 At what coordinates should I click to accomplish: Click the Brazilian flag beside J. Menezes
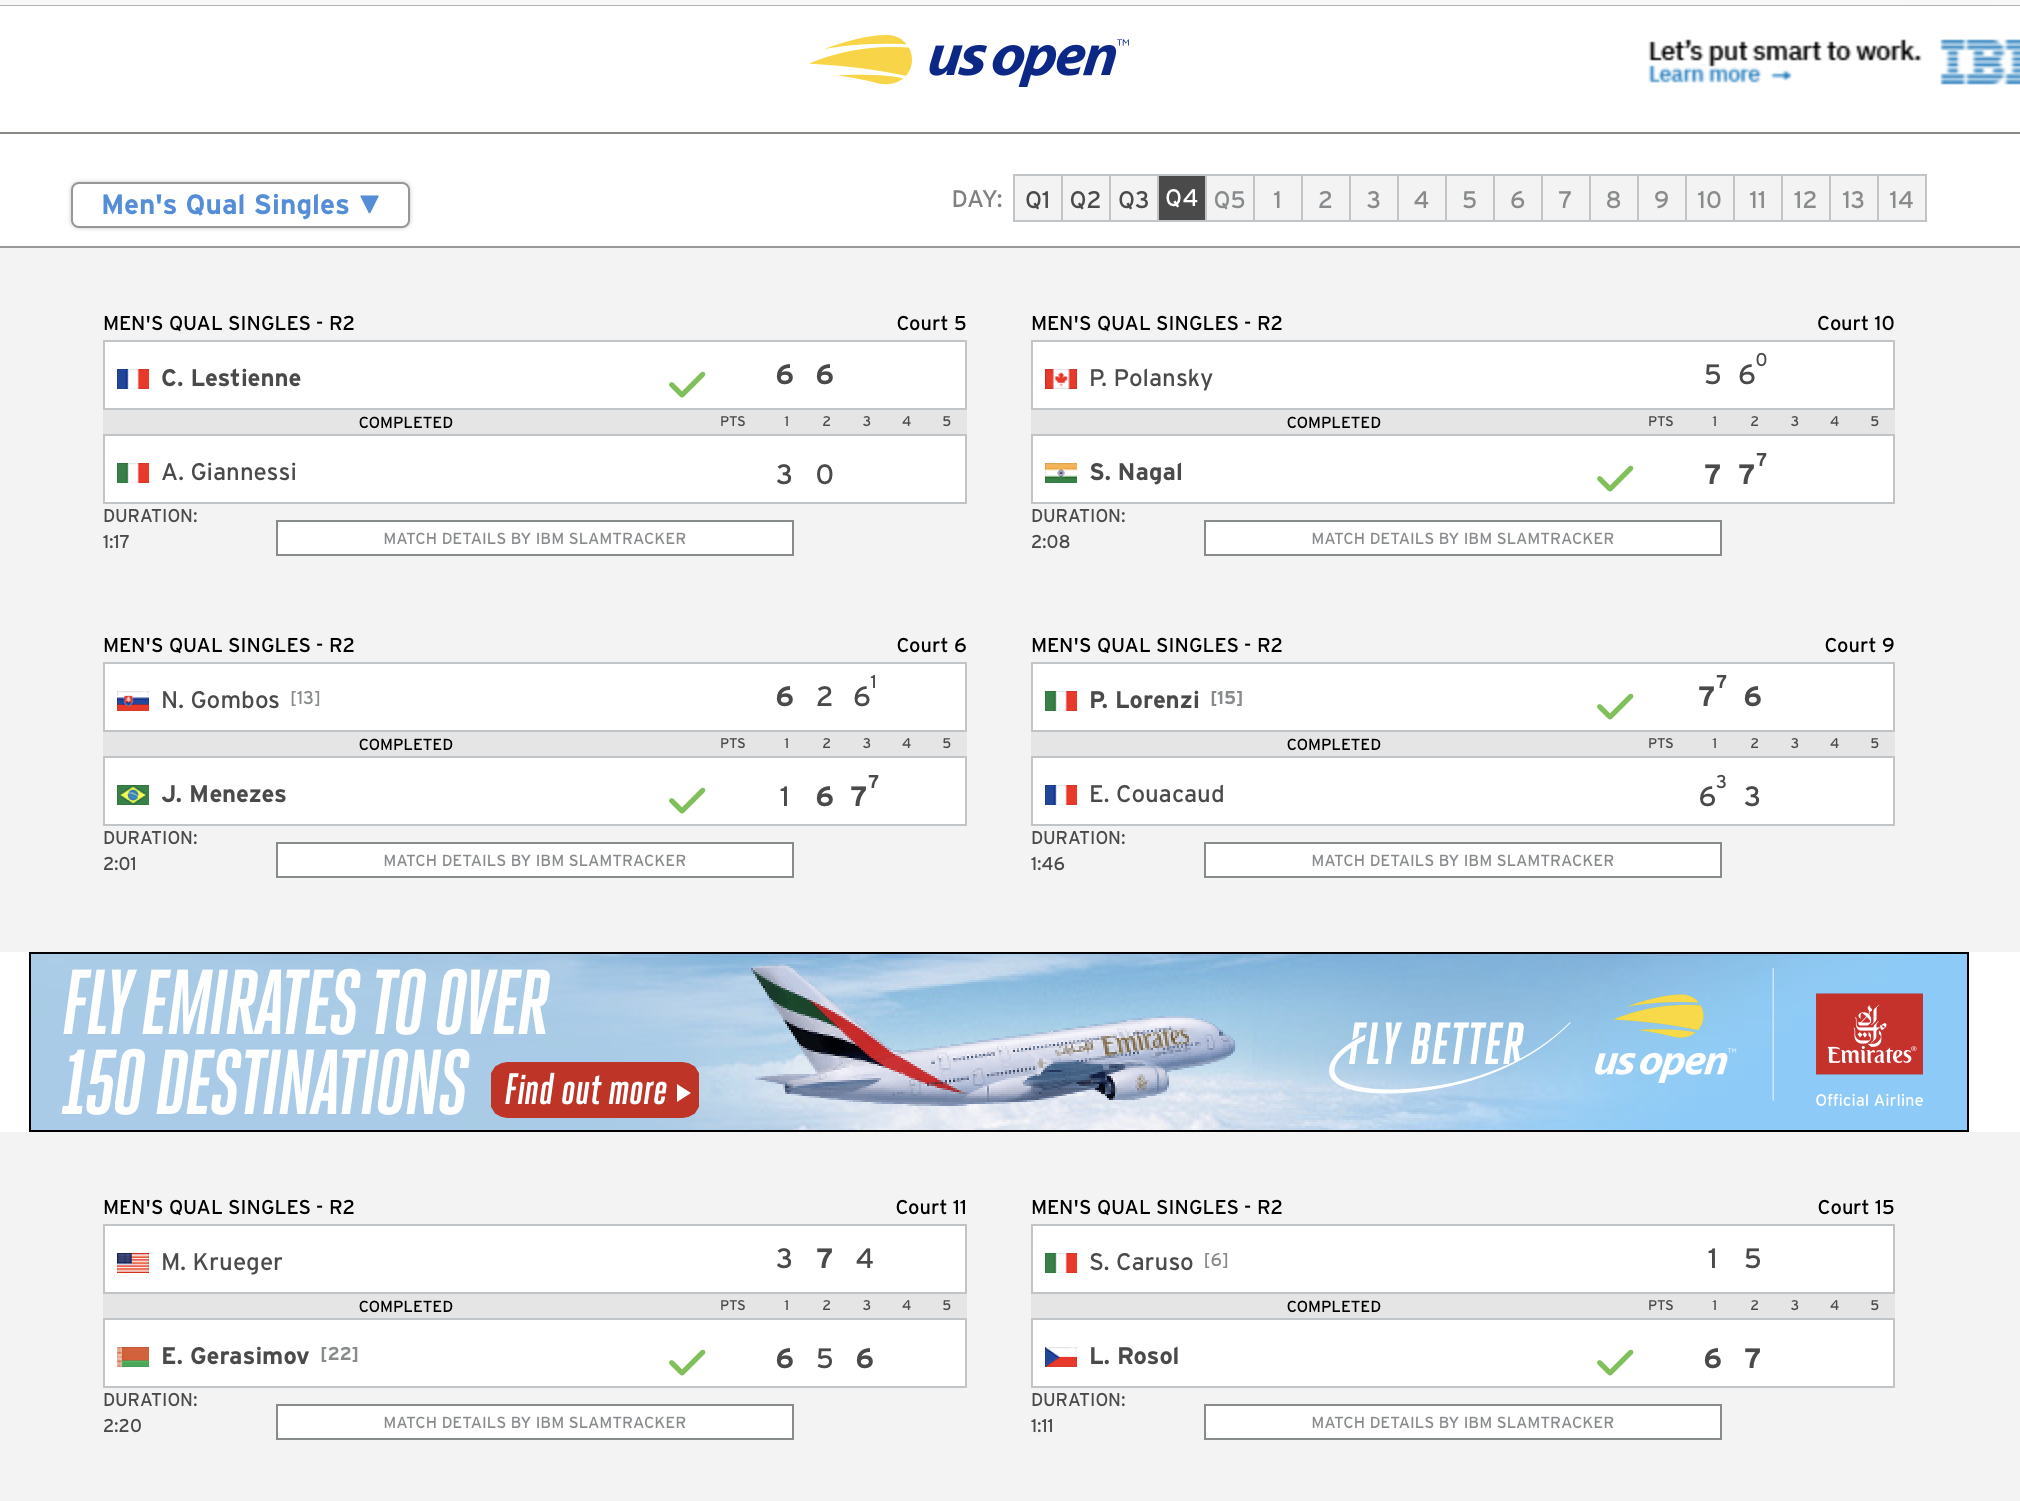pyautogui.click(x=133, y=795)
